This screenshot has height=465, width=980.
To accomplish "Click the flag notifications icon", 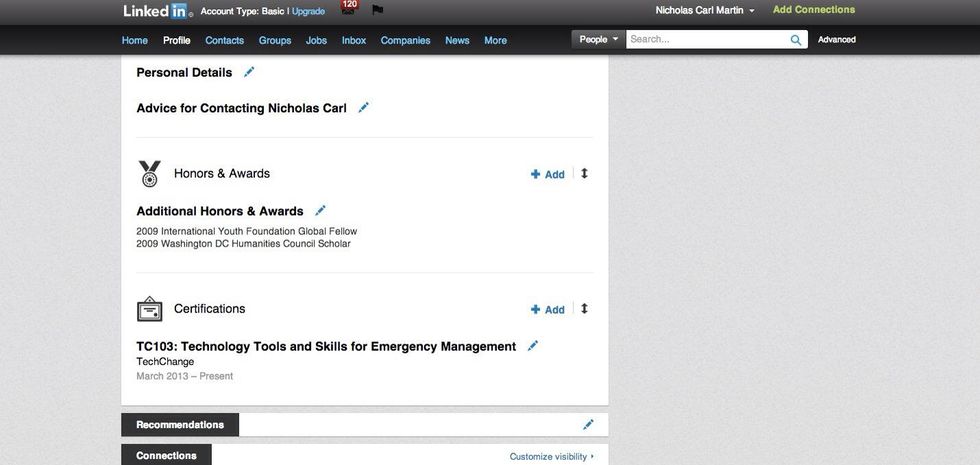I will (x=377, y=11).
